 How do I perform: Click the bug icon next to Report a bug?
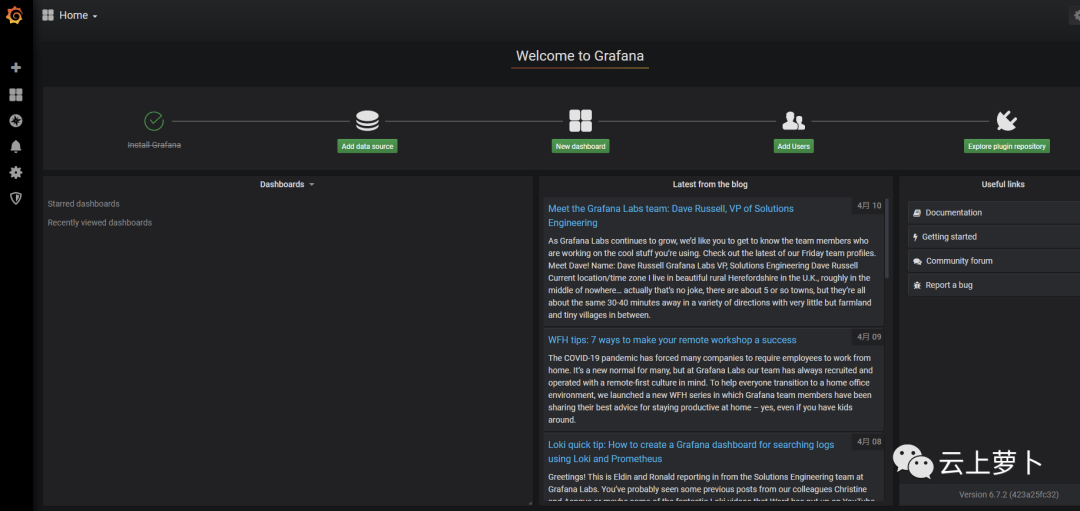click(917, 285)
